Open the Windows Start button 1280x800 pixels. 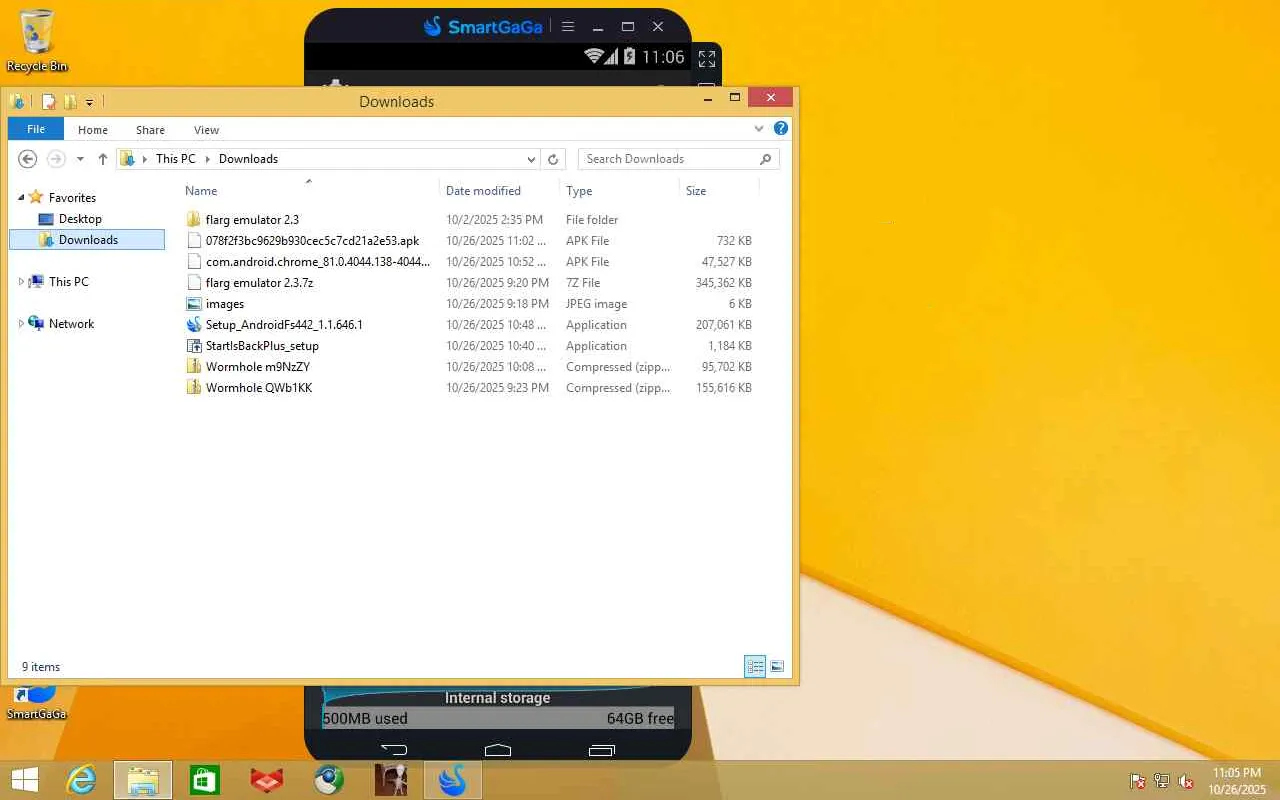24,780
